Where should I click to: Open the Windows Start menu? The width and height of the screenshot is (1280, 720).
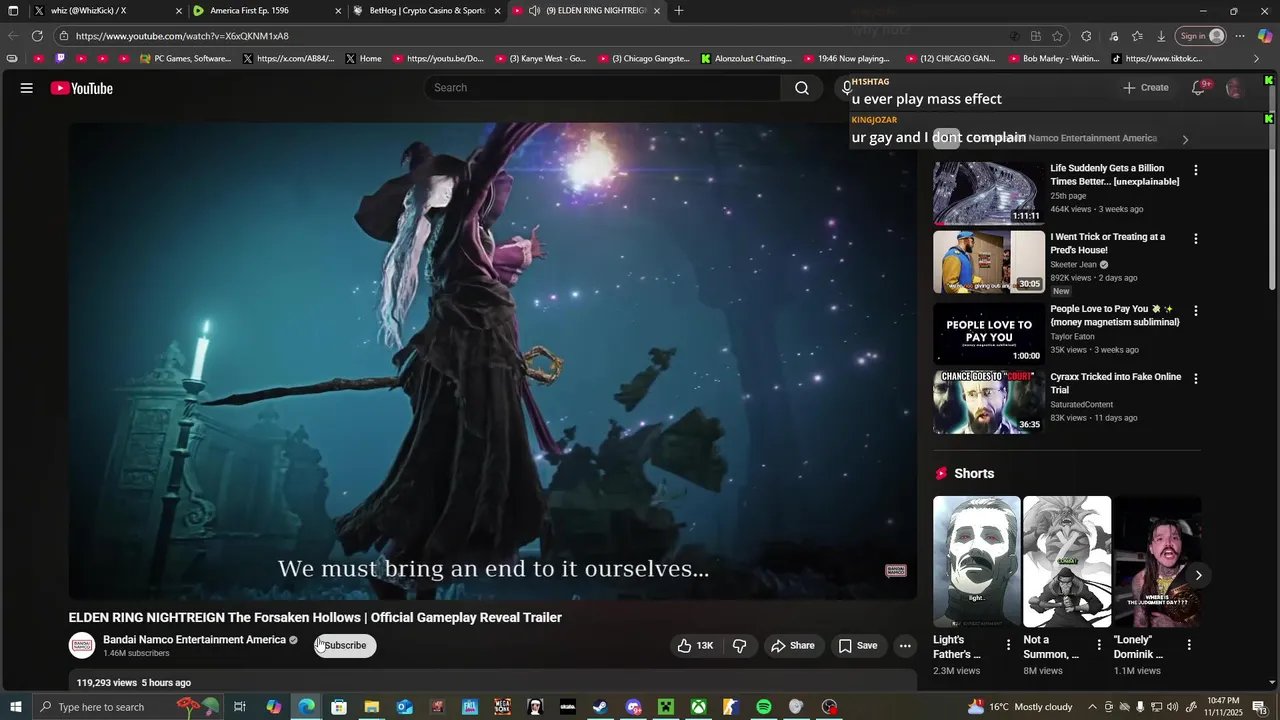coord(15,707)
